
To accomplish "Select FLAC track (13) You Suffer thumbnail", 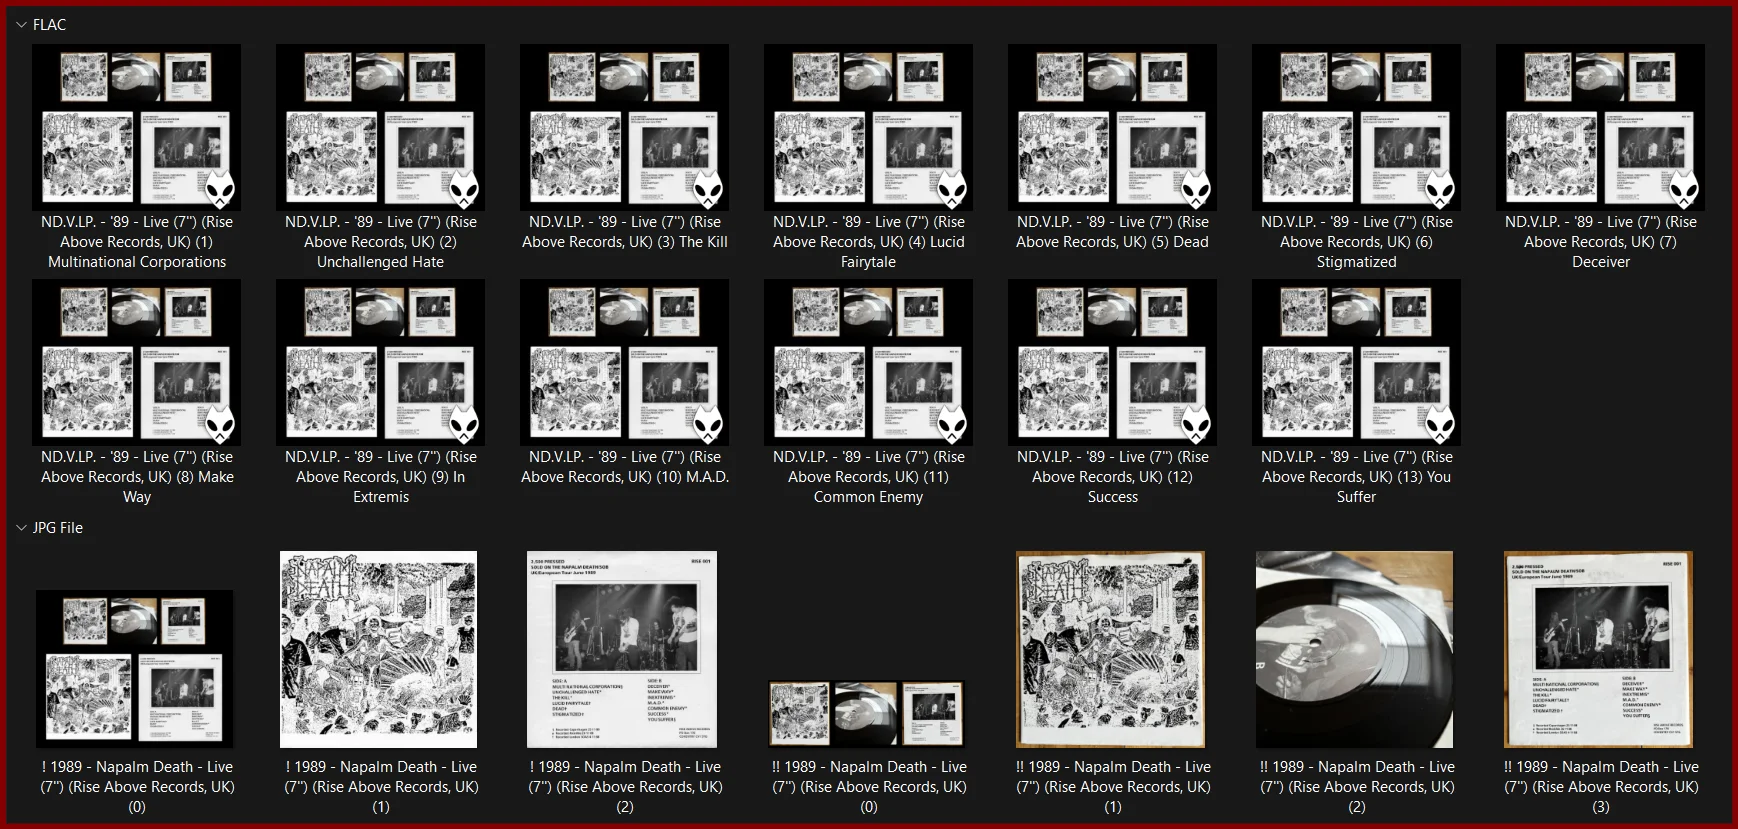I will (1356, 362).
